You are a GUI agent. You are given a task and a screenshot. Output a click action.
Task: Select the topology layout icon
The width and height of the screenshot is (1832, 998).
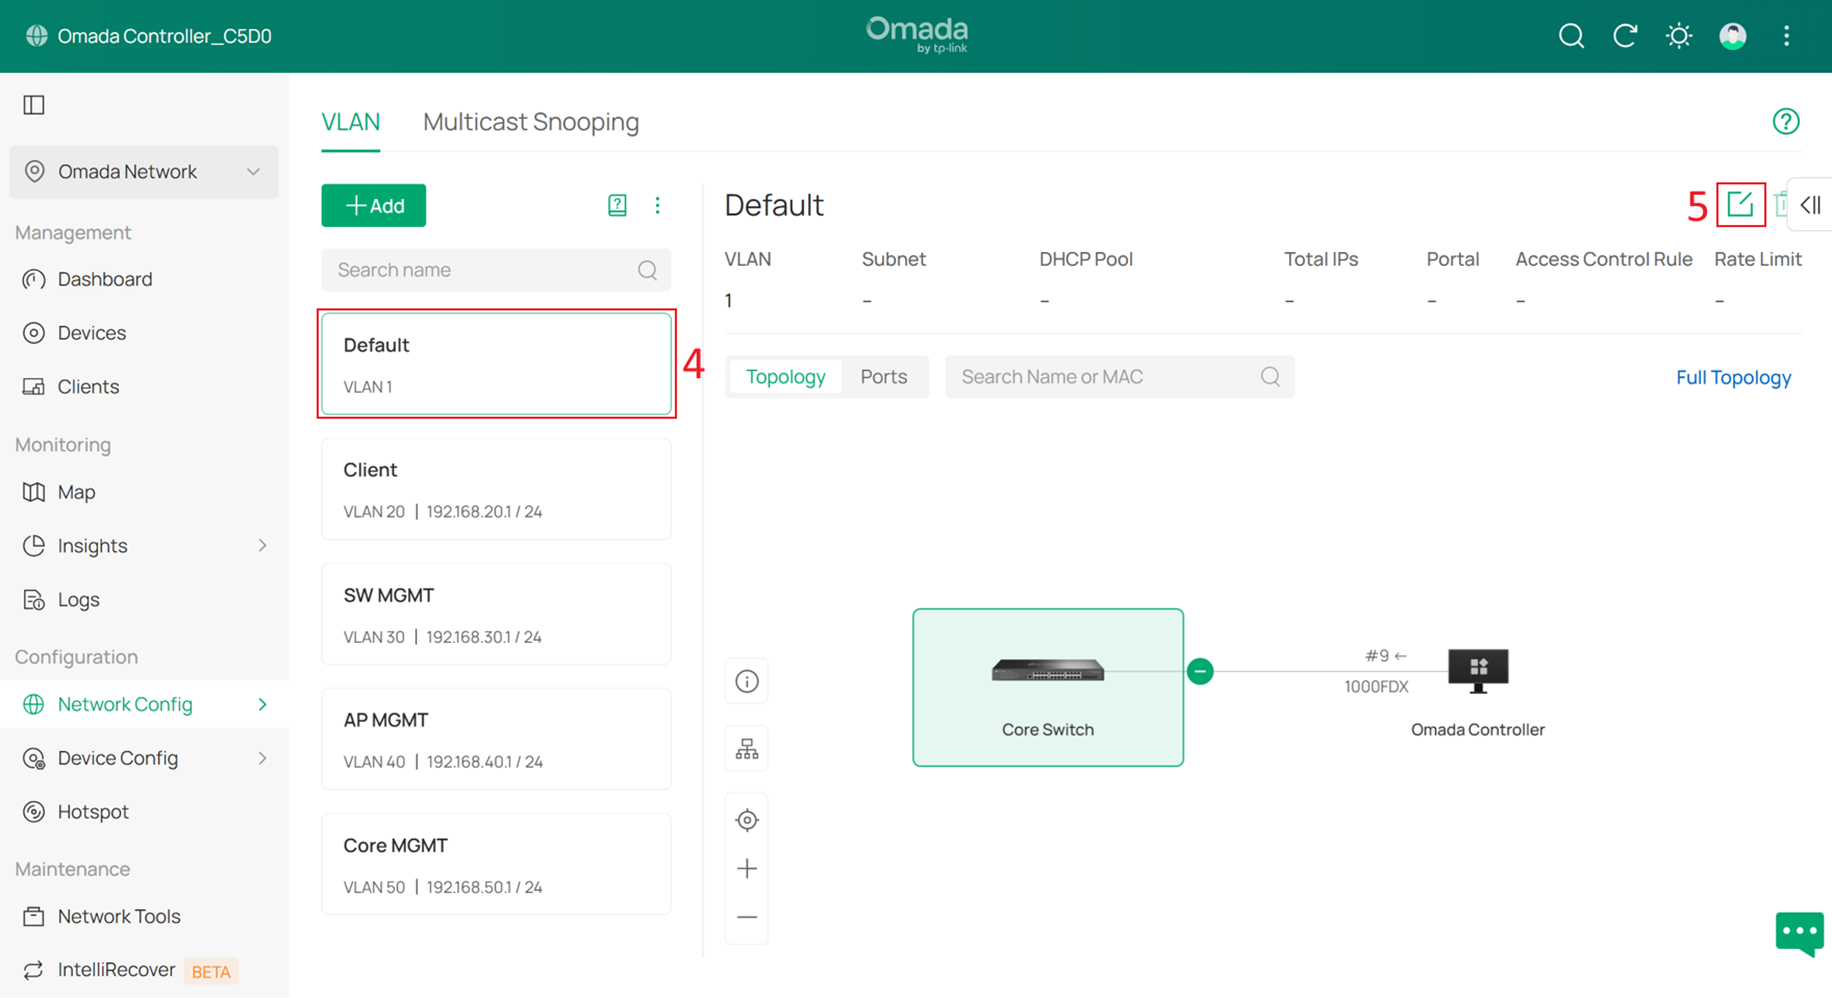click(747, 748)
